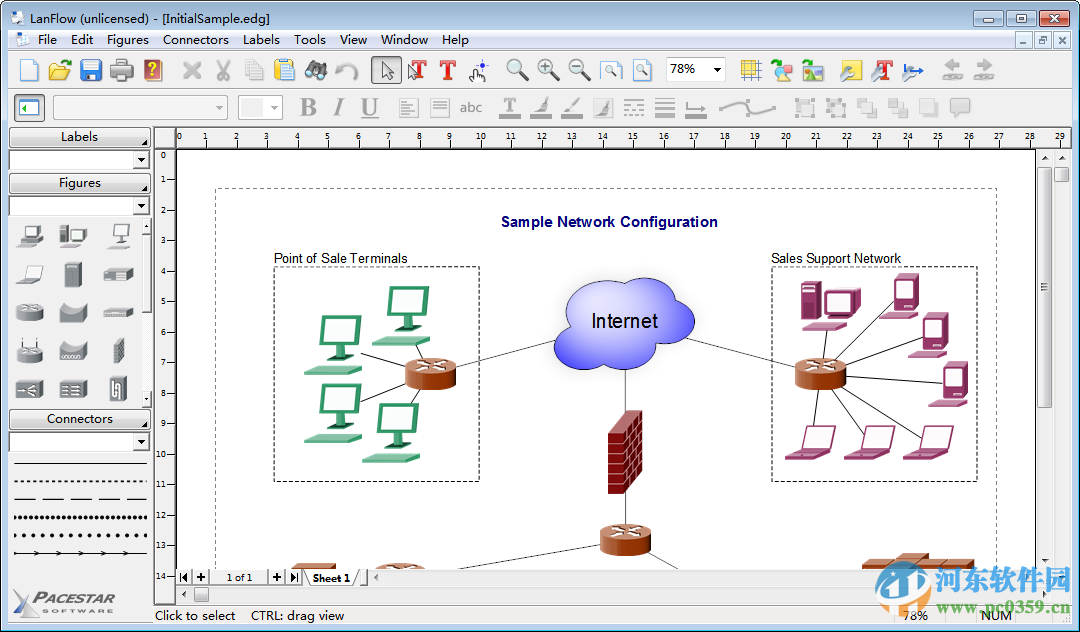The width and height of the screenshot is (1080, 632).
Task: Open the 78% zoom level dropdown
Action: tap(717, 70)
